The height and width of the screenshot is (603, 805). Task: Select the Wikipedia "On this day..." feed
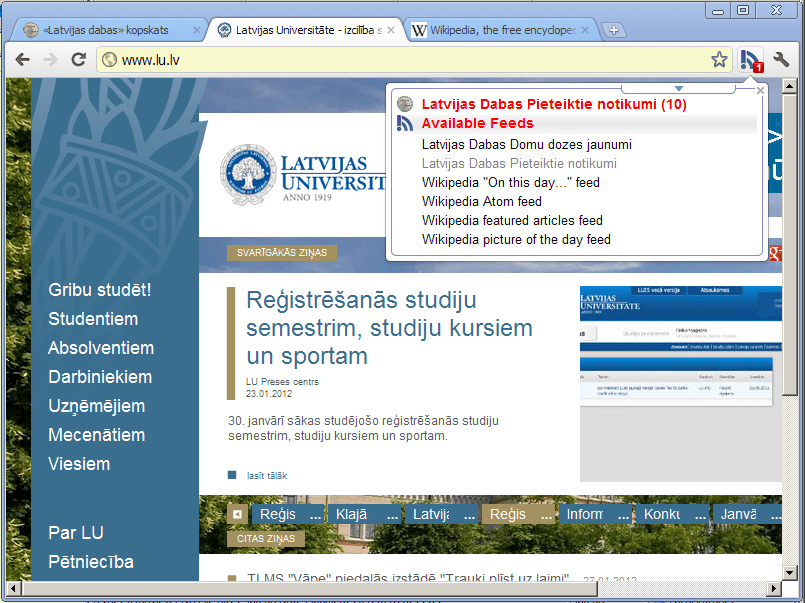click(x=510, y=182)
